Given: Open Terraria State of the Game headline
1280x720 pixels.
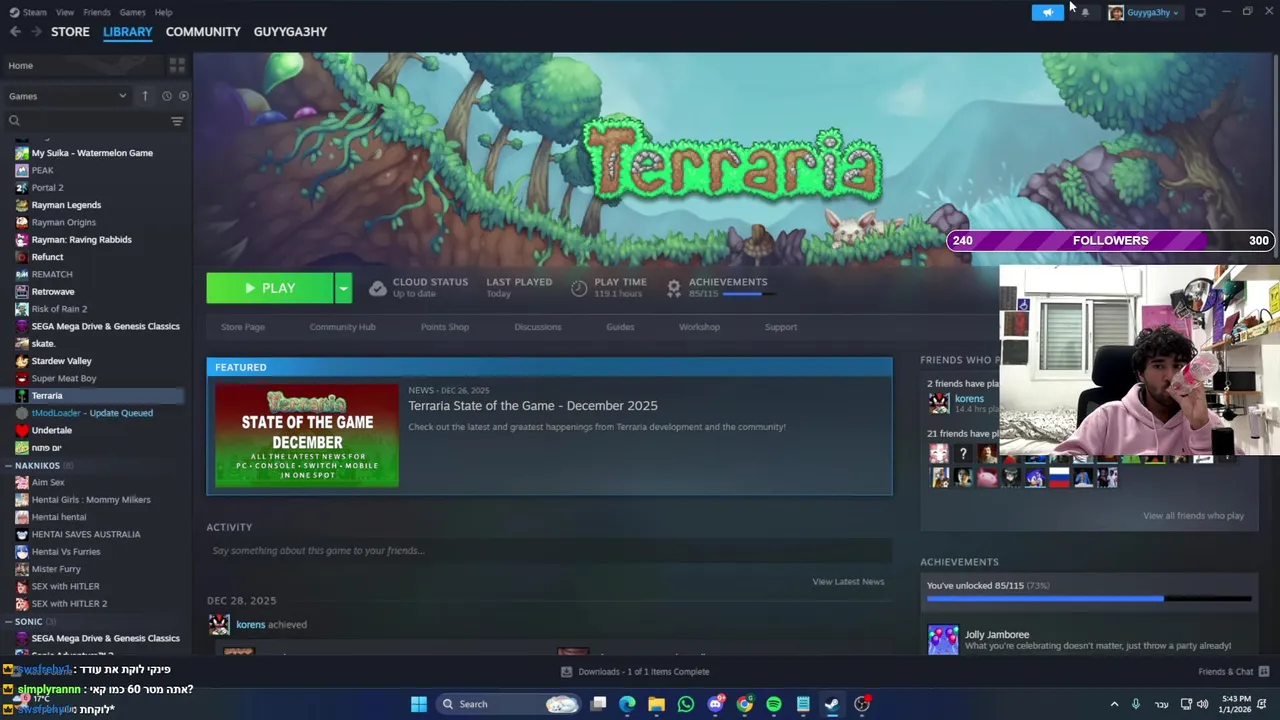Looking at the screenshot, I should click(x=533, y=405).
